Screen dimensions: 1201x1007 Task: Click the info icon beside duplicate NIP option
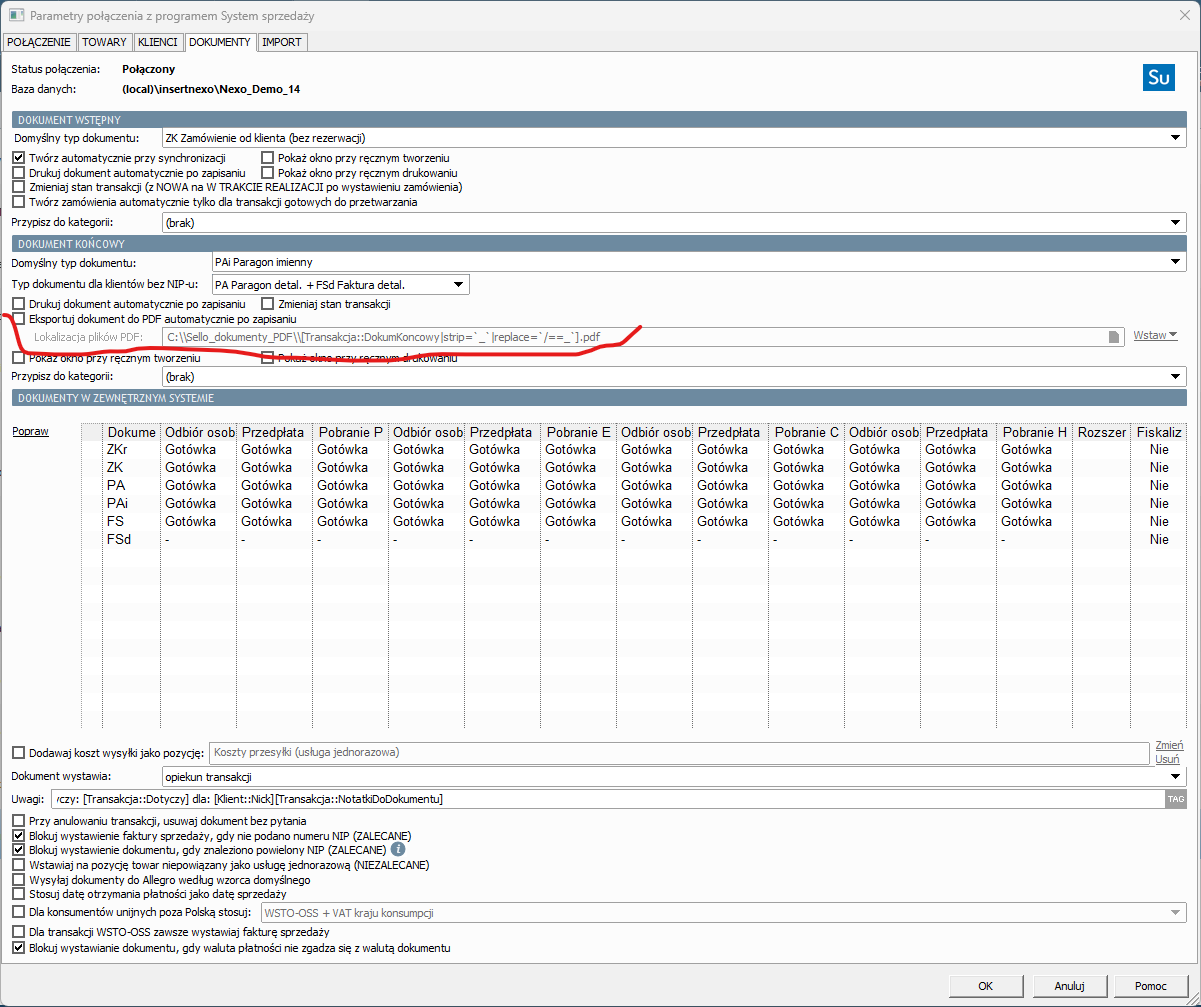point(397,849)
